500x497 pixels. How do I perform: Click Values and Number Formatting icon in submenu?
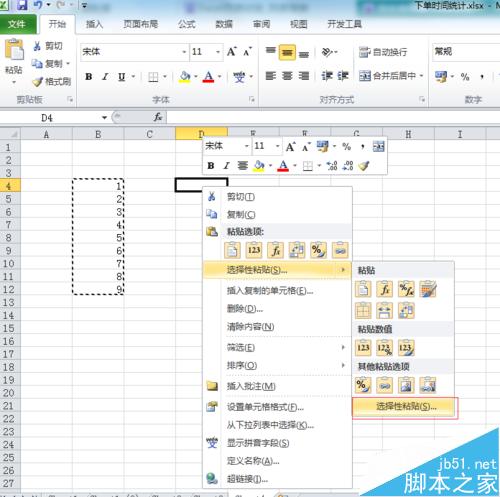(x=384, y=348)
